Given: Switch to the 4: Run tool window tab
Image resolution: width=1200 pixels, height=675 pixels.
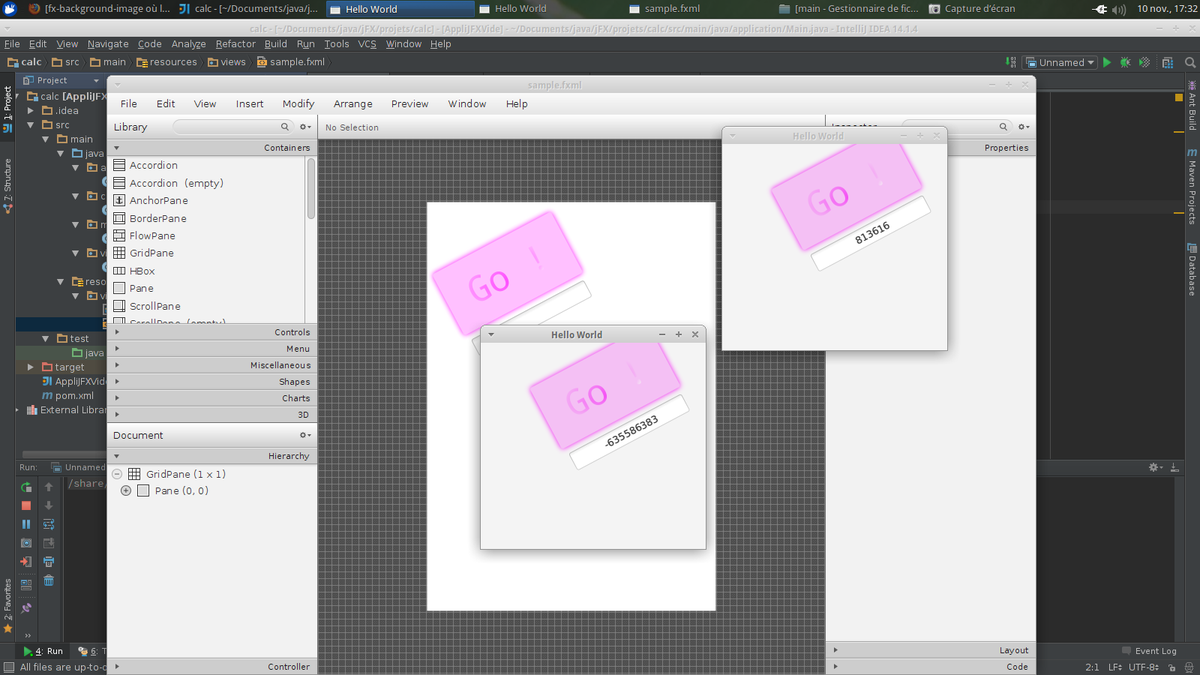Looking at the screenshot, I should pos(43,651).
